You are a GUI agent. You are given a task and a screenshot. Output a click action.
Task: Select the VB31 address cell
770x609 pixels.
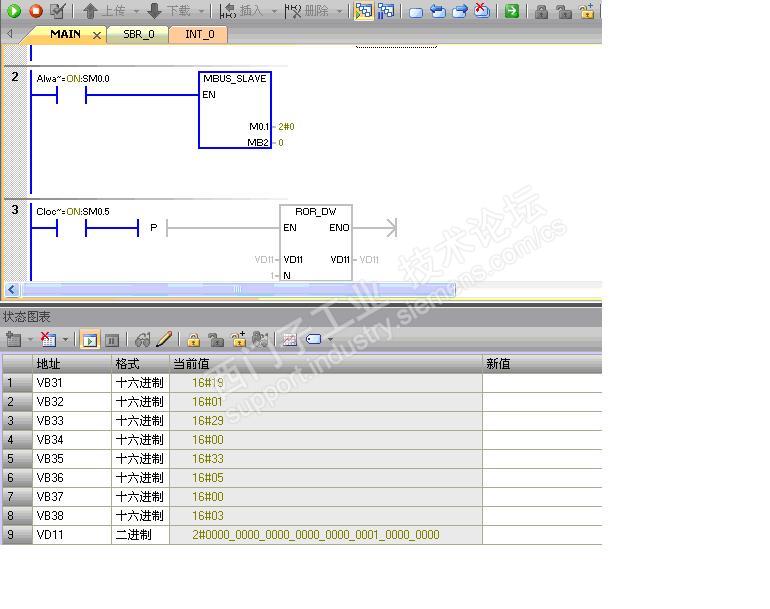(72, 383)
